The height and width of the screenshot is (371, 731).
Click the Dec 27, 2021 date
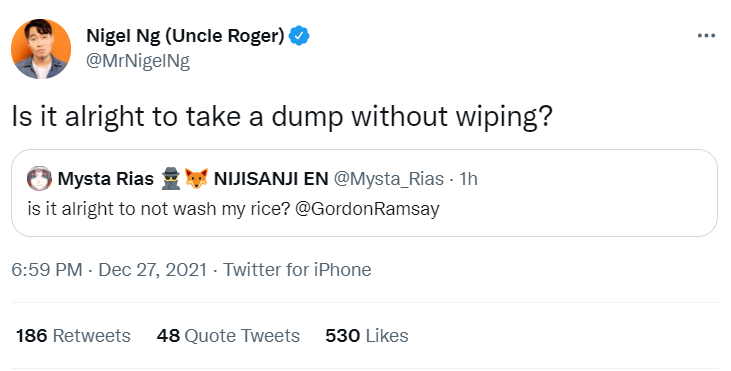pos(152,270)
